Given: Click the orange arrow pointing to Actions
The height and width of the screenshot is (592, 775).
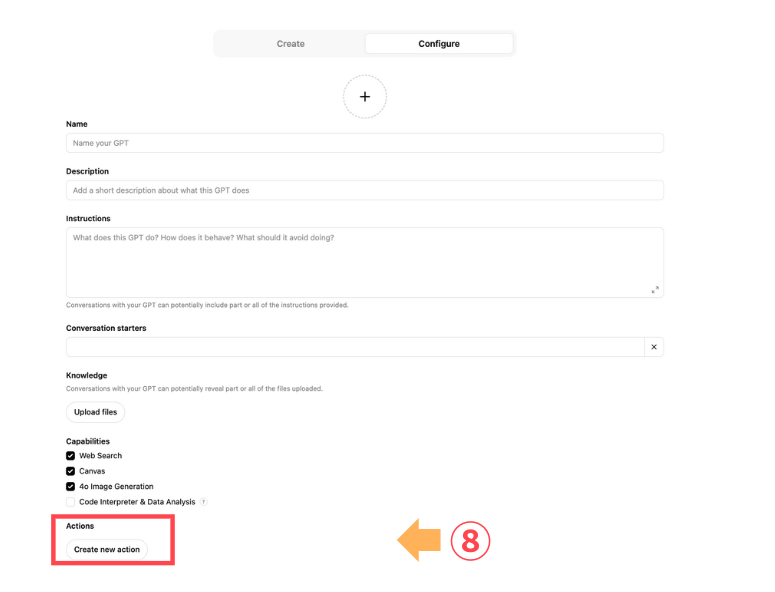Looking at the screenshot, I should pyautogui.click(x=419, y=540).
